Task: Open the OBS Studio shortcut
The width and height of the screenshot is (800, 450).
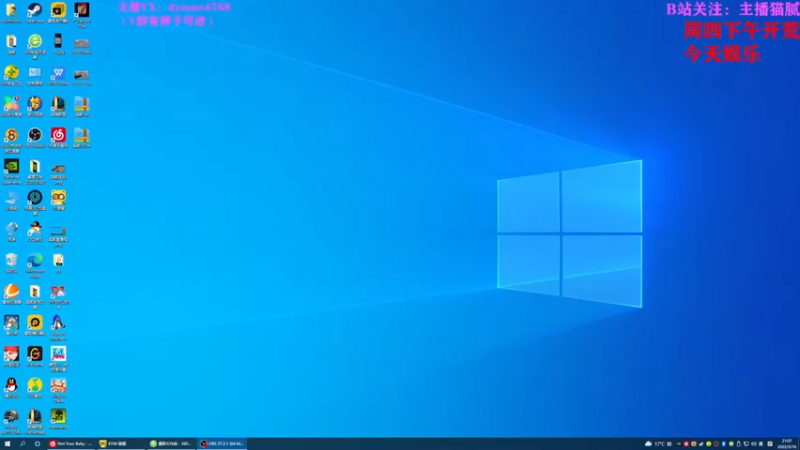Action: [35, 137]
